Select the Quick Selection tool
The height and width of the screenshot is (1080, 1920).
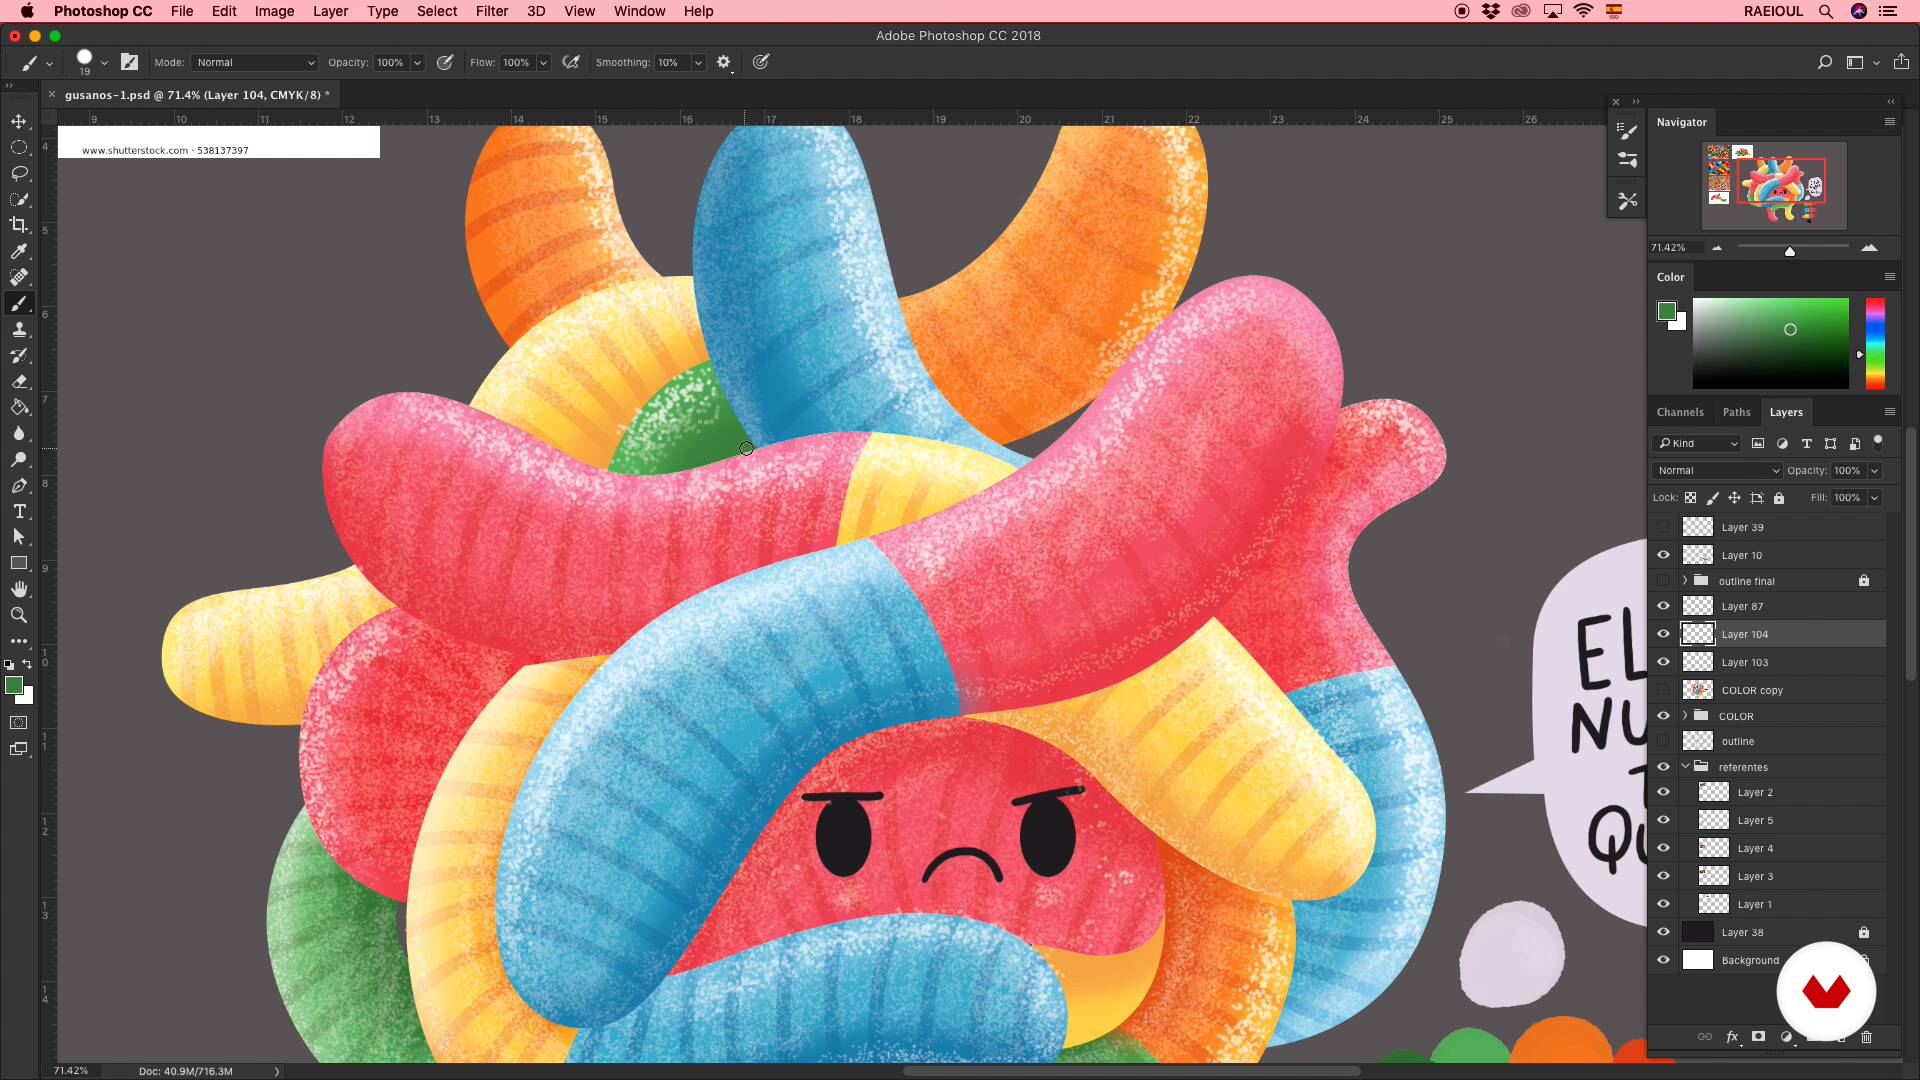(19, 199)
